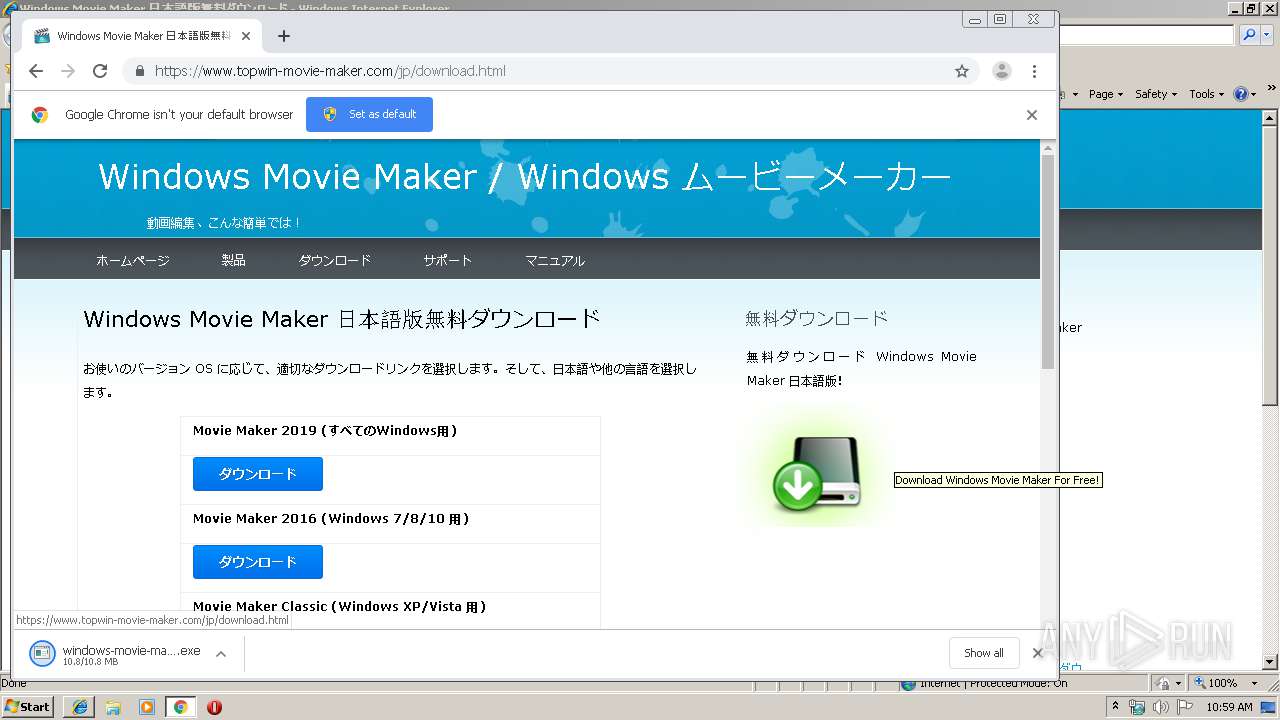Screen dimensions: 1280x720
Task: Open downloaded windows-movie-ma...exe file
Action: [x=115, y=654]
